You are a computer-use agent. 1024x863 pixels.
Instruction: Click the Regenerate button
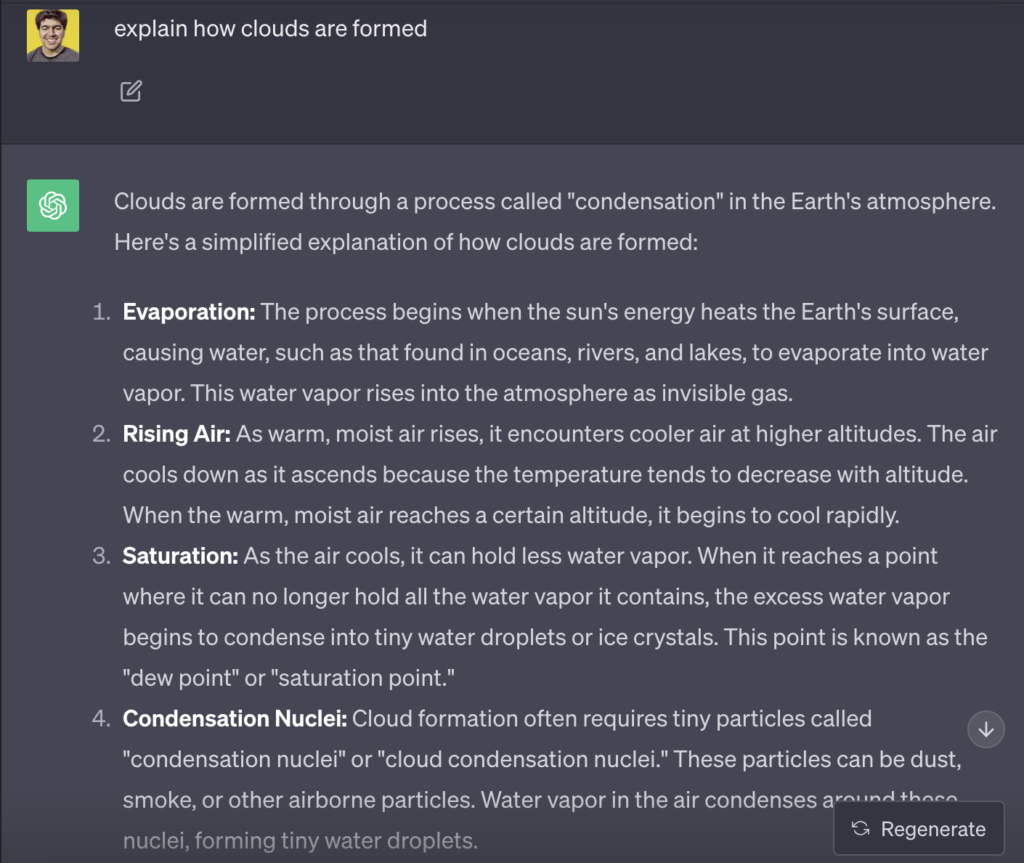(918, 828)
